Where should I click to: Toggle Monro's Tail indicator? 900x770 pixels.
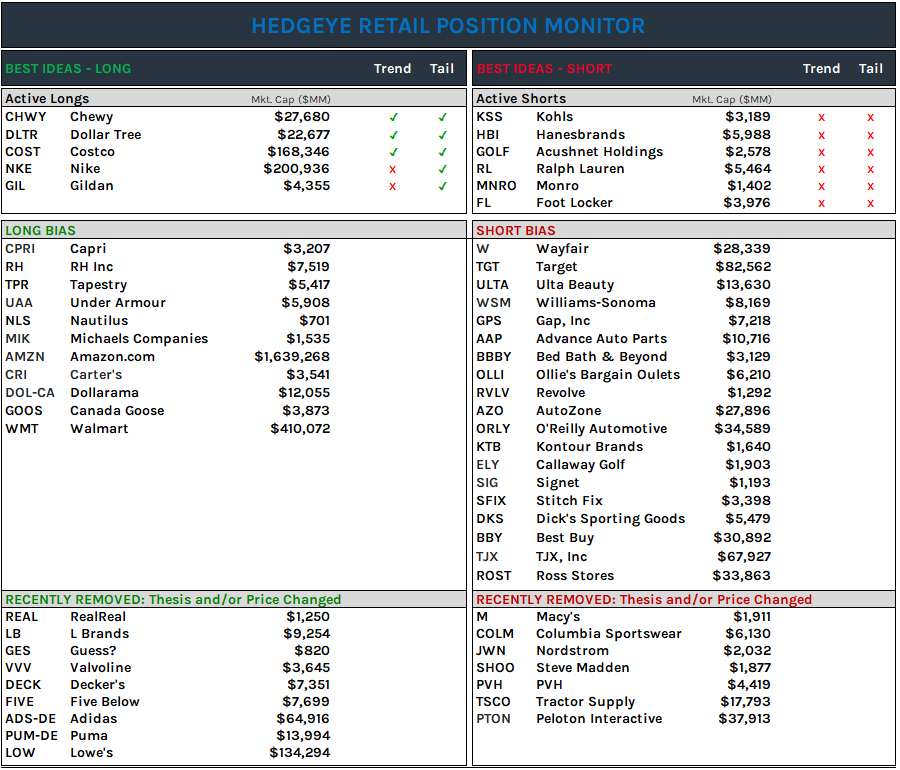click(x=870, y=185)
